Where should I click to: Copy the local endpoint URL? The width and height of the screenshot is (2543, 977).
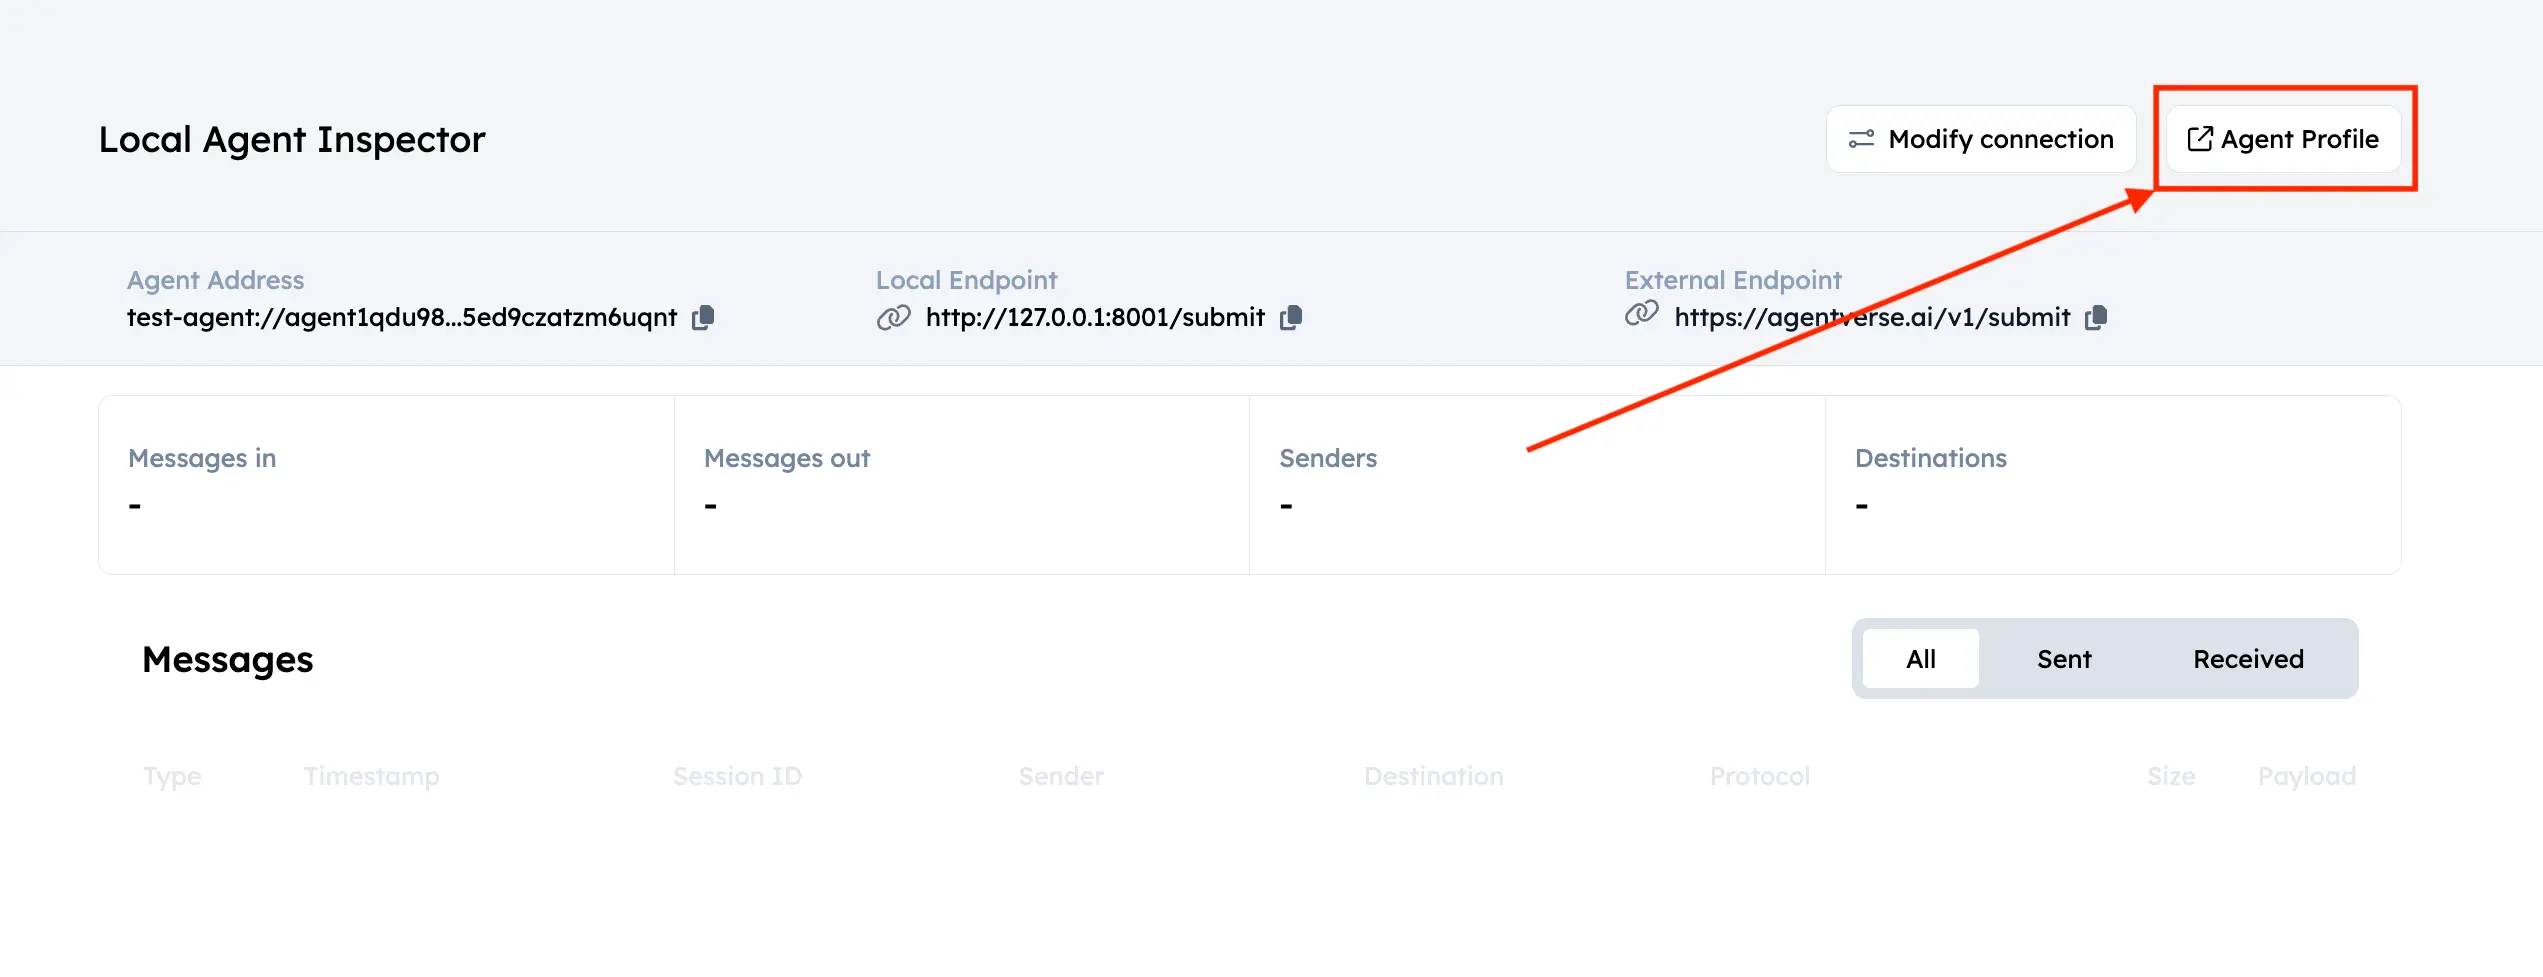pos(1291,317)
